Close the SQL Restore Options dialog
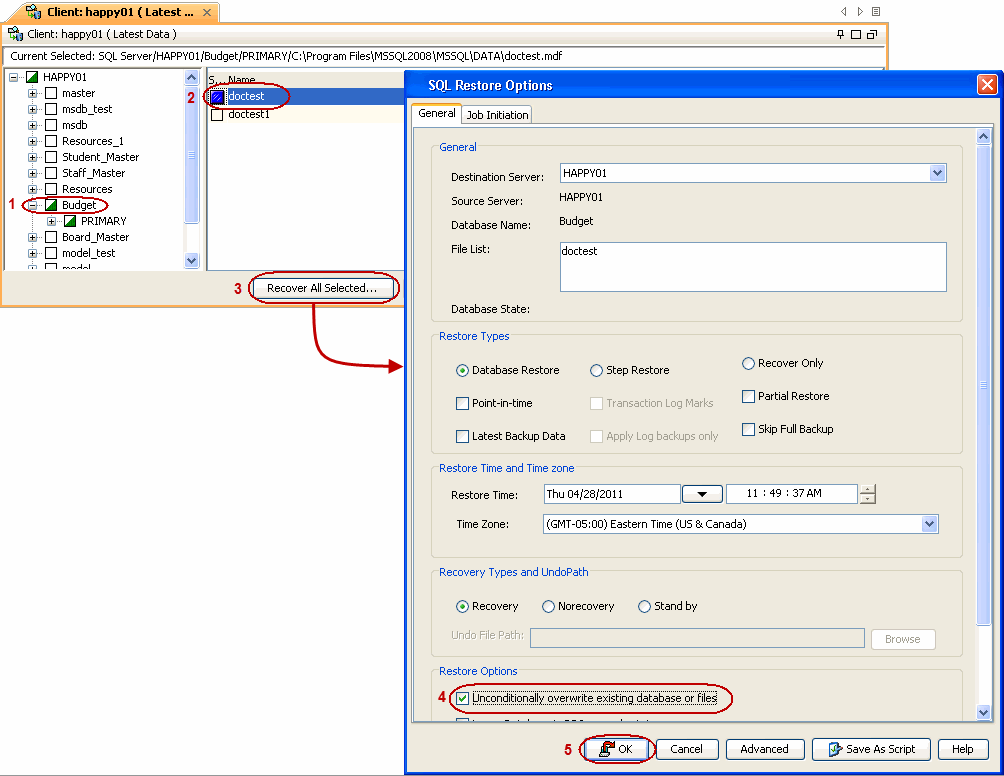 click(987, 85)
